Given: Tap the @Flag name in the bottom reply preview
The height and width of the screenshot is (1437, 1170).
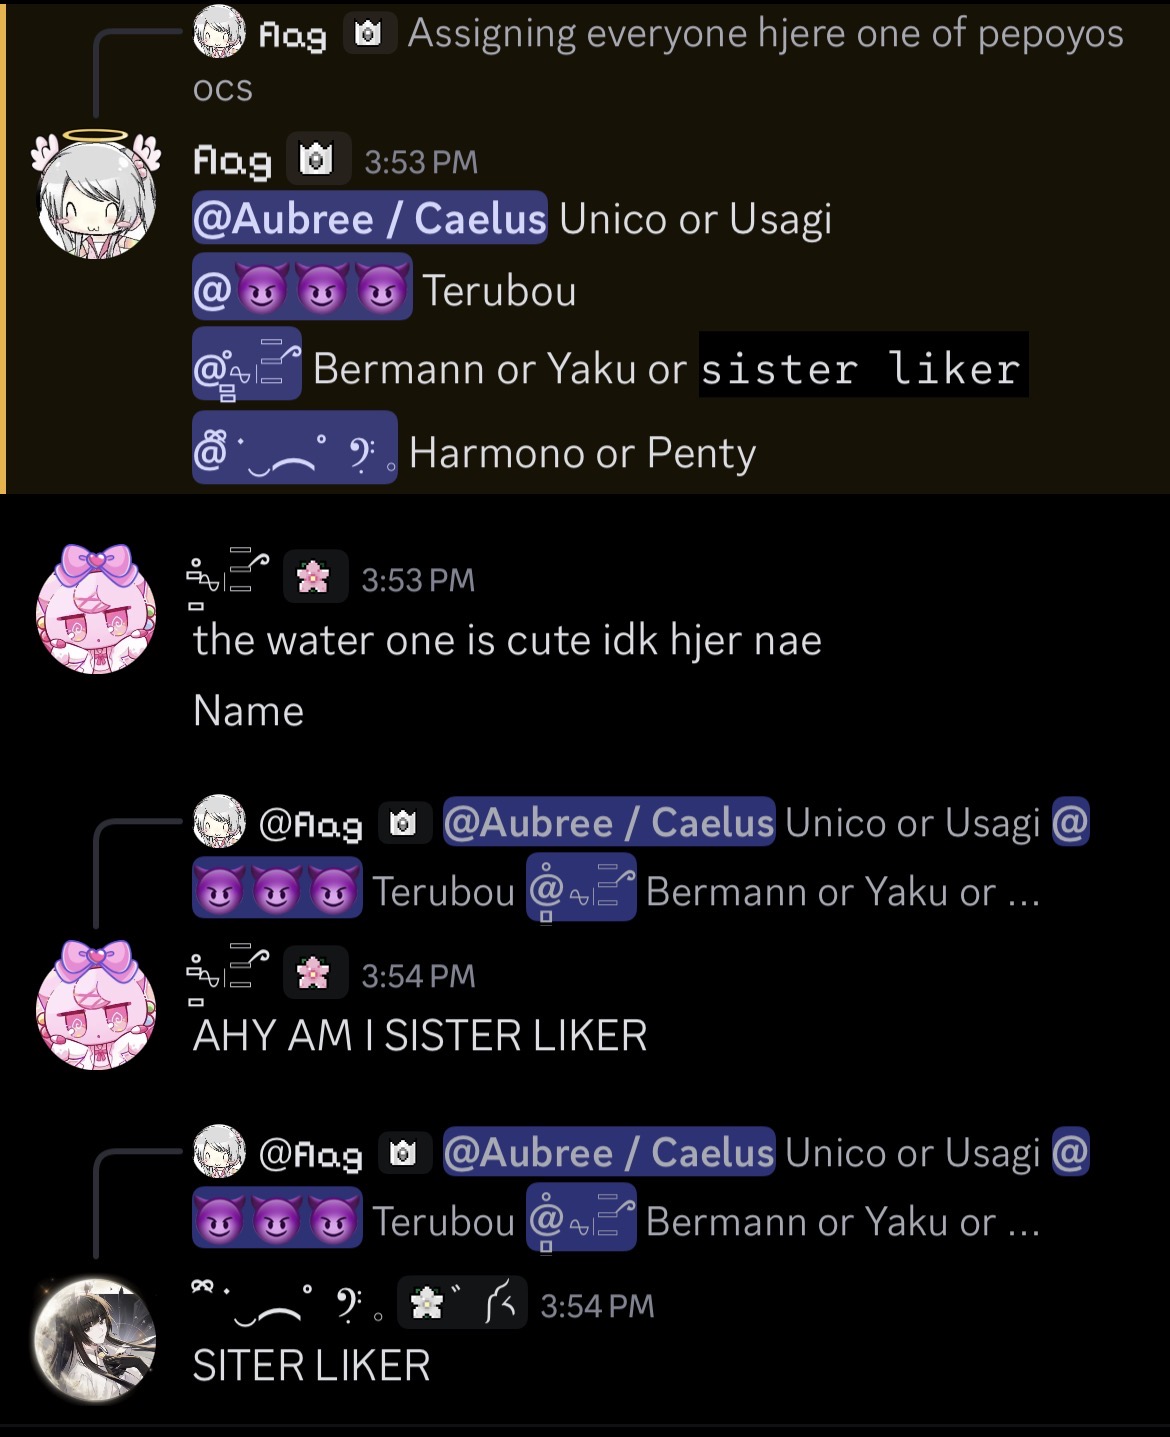Looking at the screenshot, I should [x=310, y=1154].
